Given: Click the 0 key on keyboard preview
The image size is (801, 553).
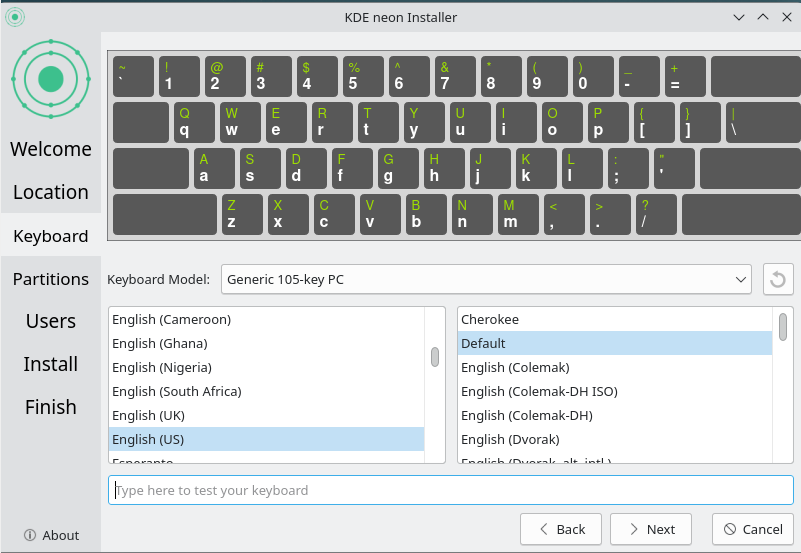Looking at the screenshot, I should click(x=593, y=77).
